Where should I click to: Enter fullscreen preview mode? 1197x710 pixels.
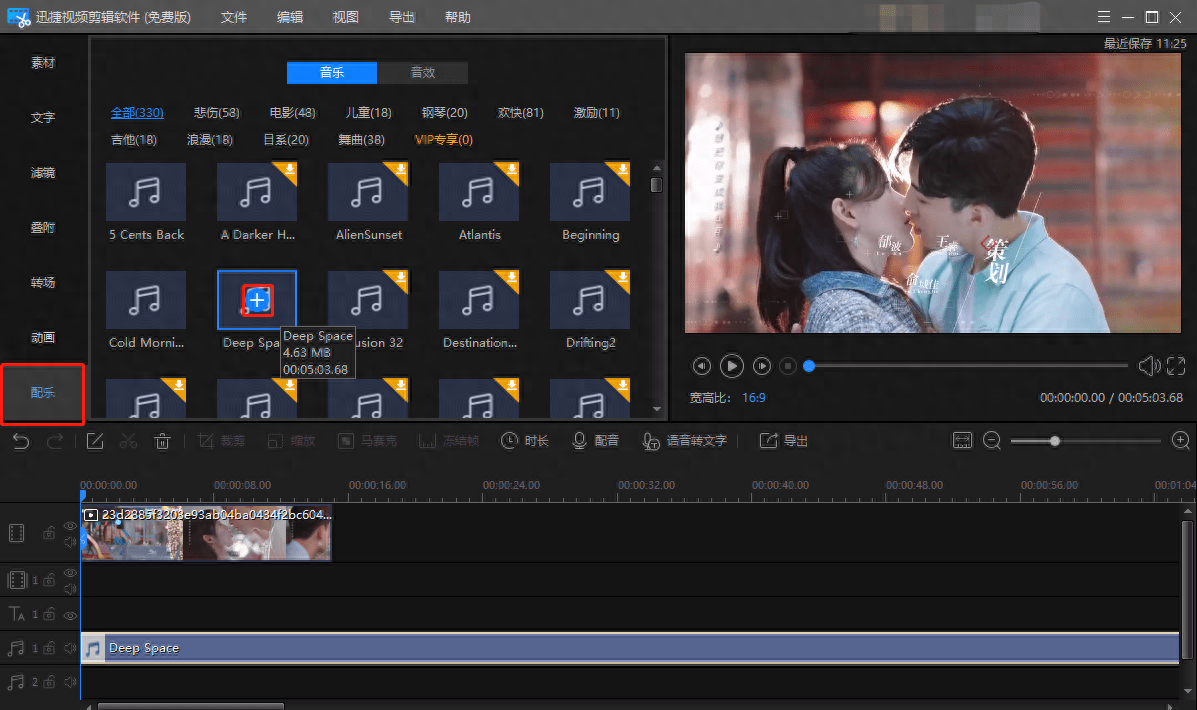point(1176,366)
